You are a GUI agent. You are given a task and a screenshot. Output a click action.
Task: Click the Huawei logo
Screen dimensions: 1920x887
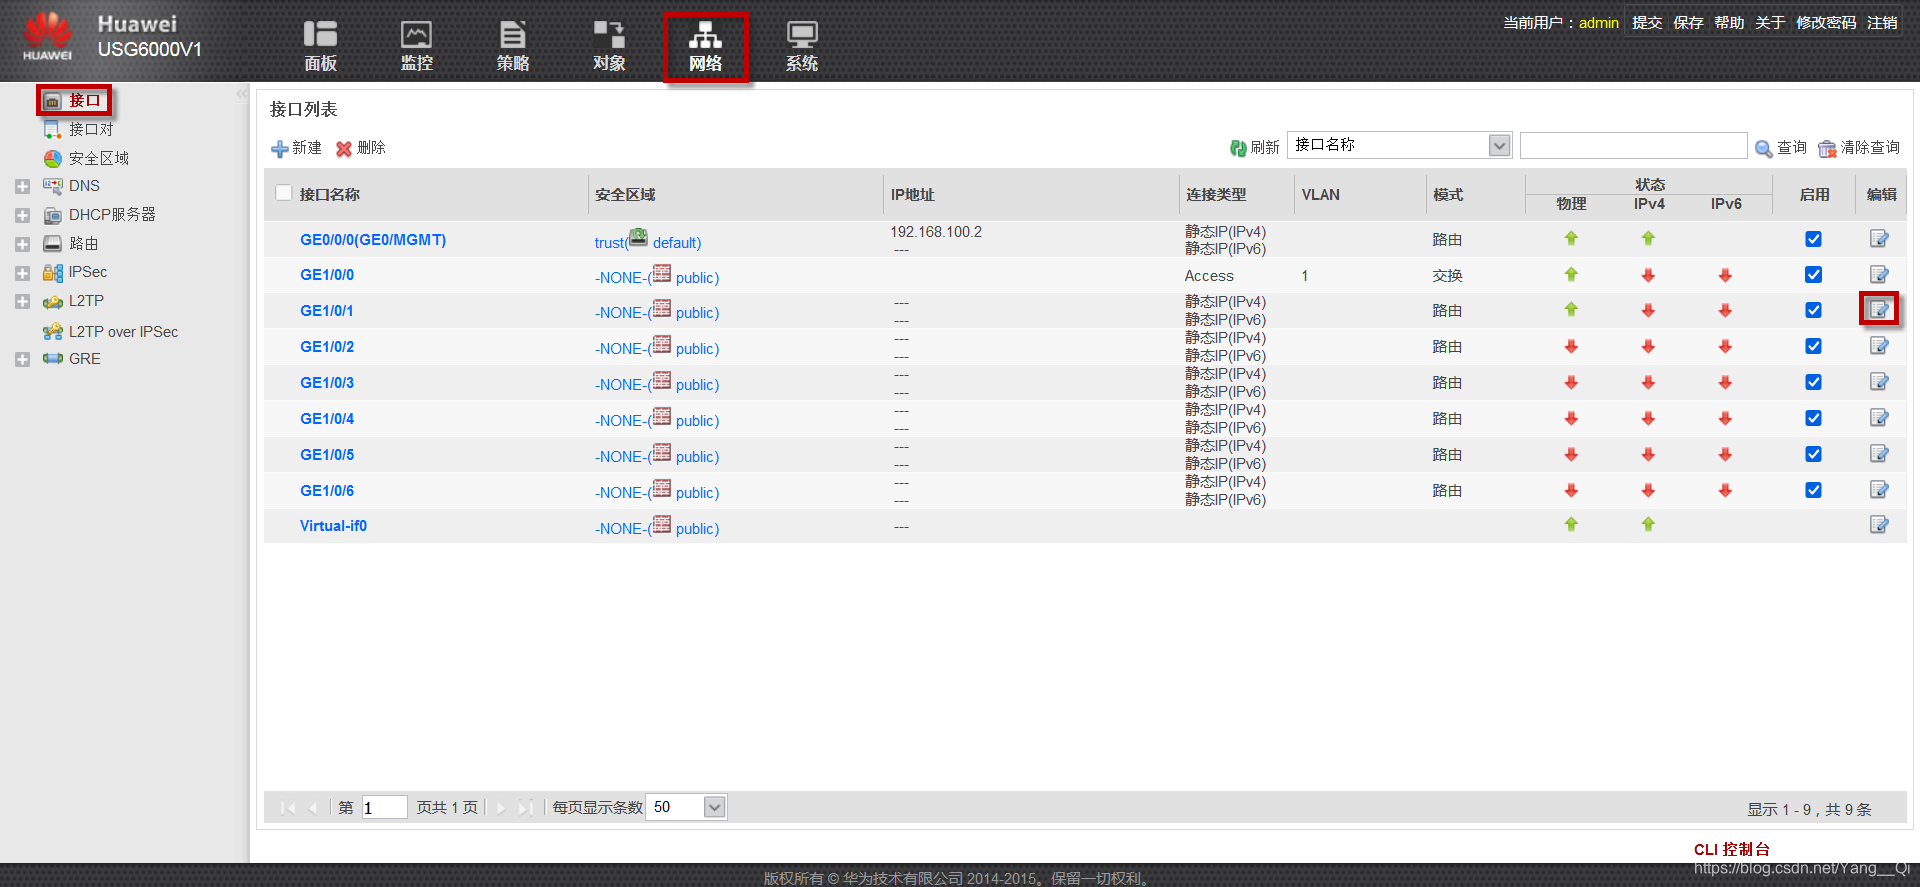47,36
